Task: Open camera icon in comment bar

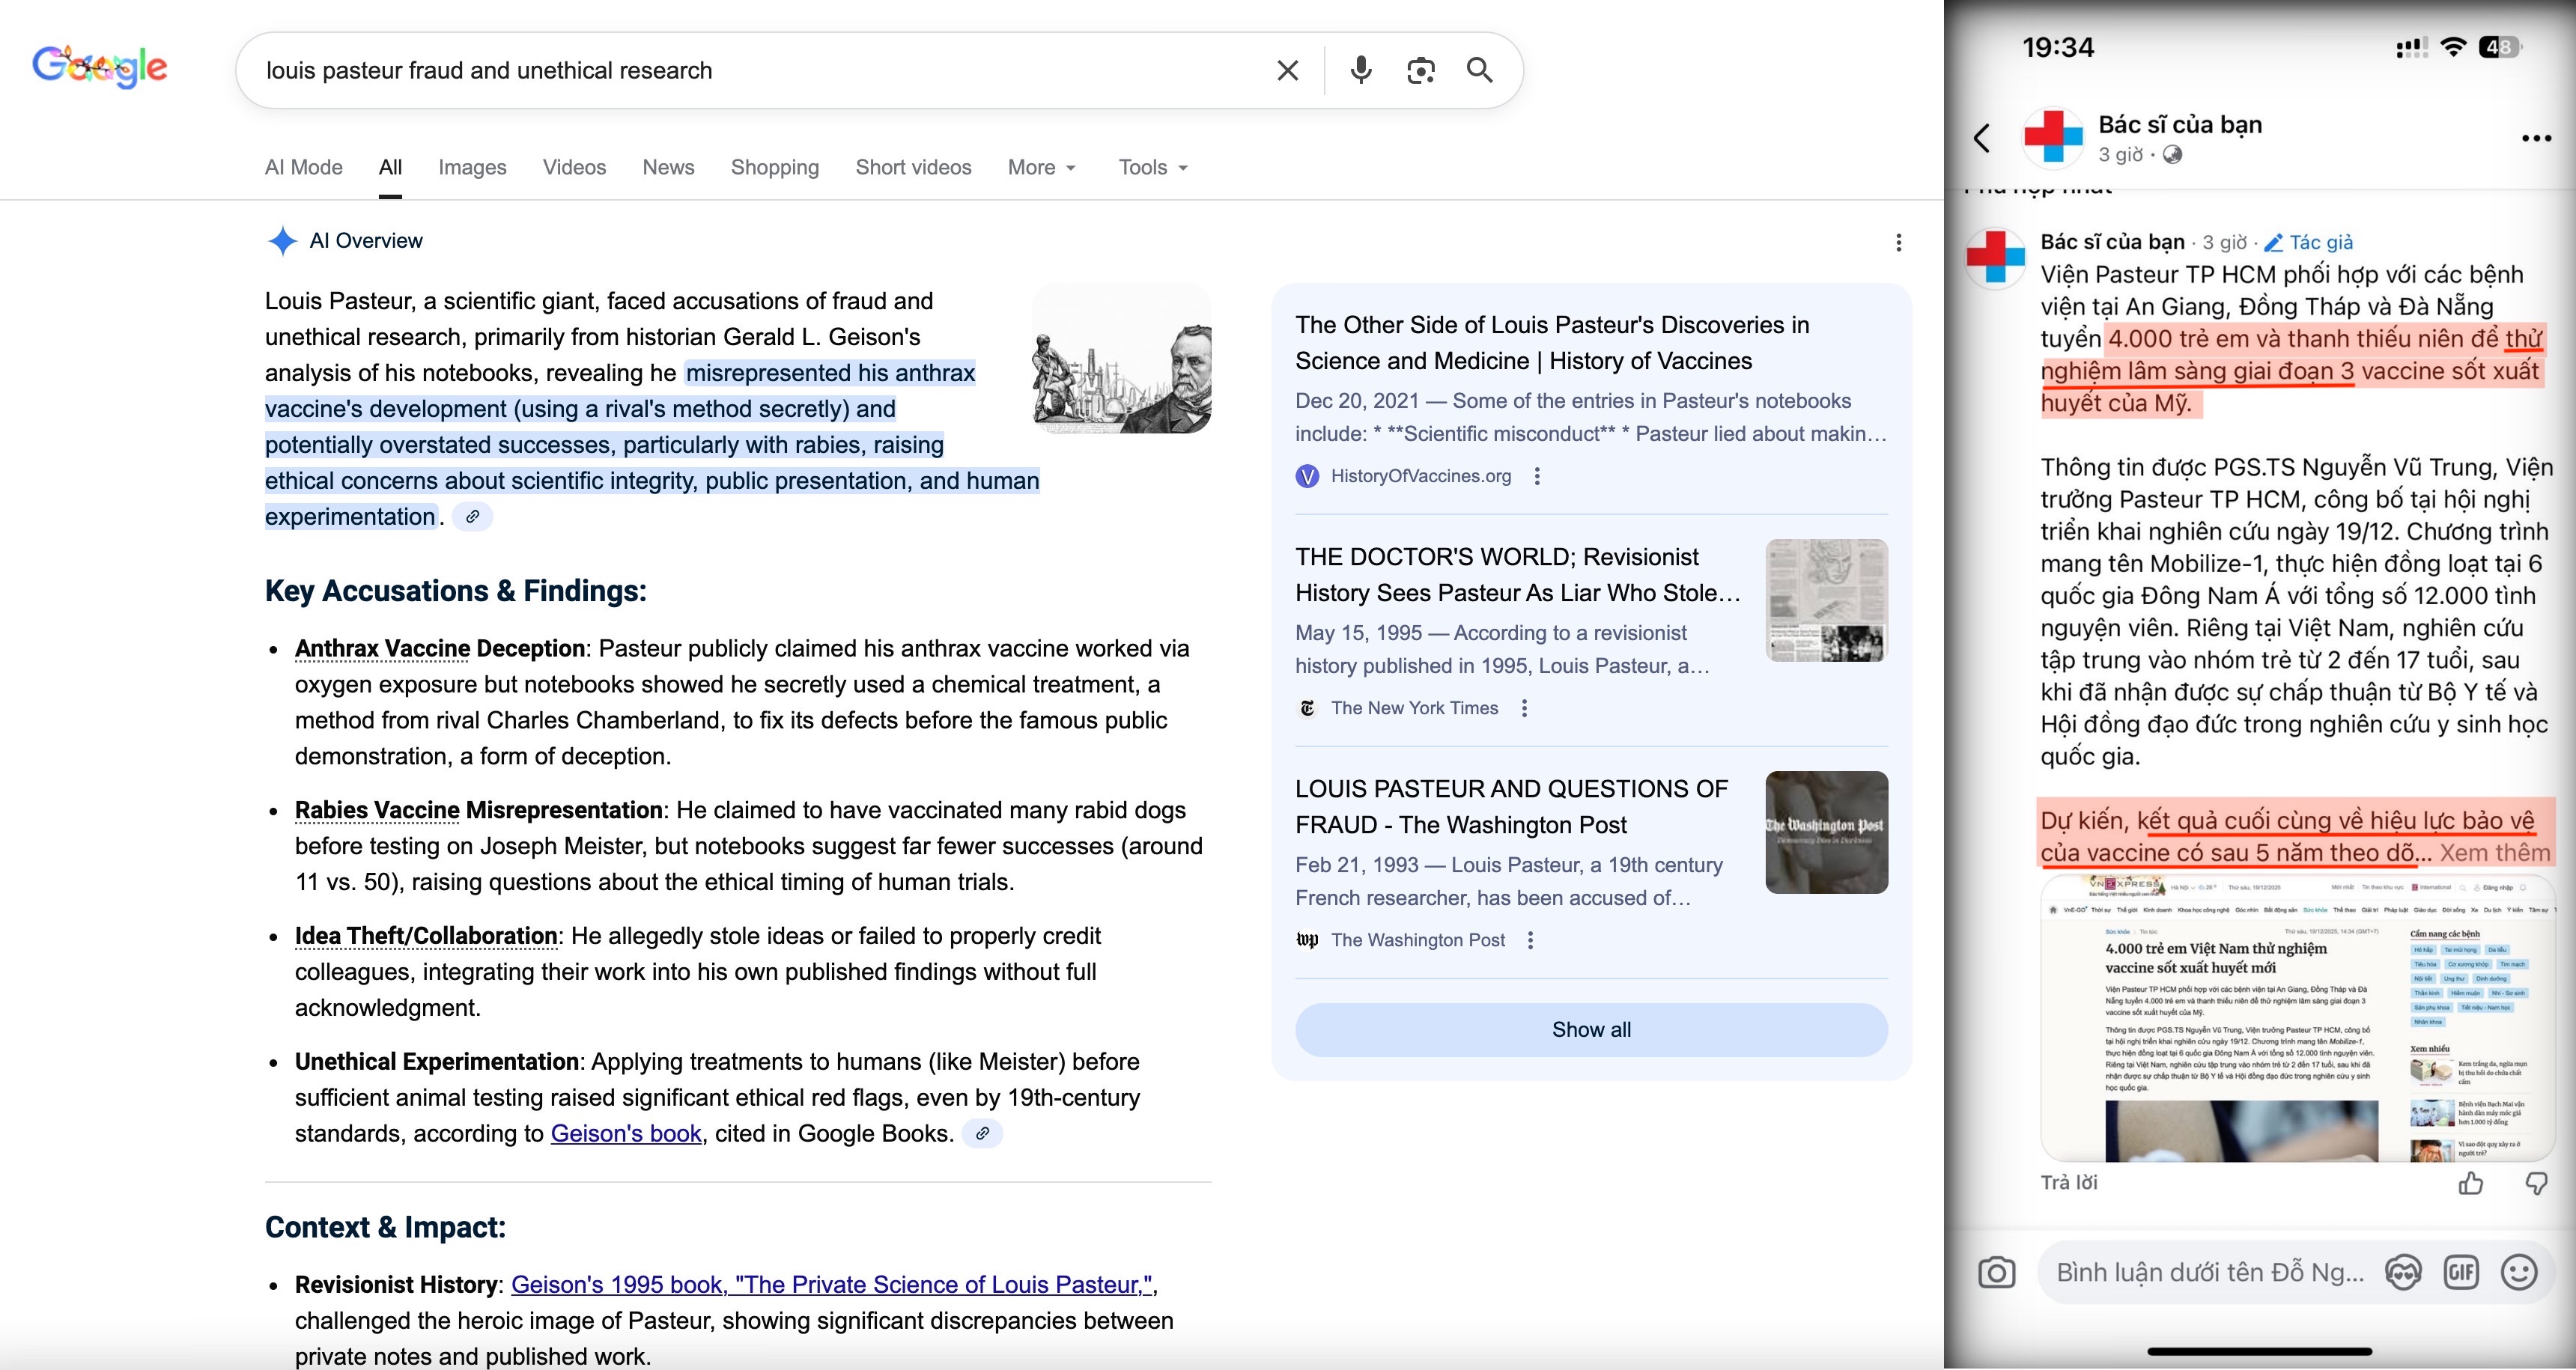Action: 1996,1273
